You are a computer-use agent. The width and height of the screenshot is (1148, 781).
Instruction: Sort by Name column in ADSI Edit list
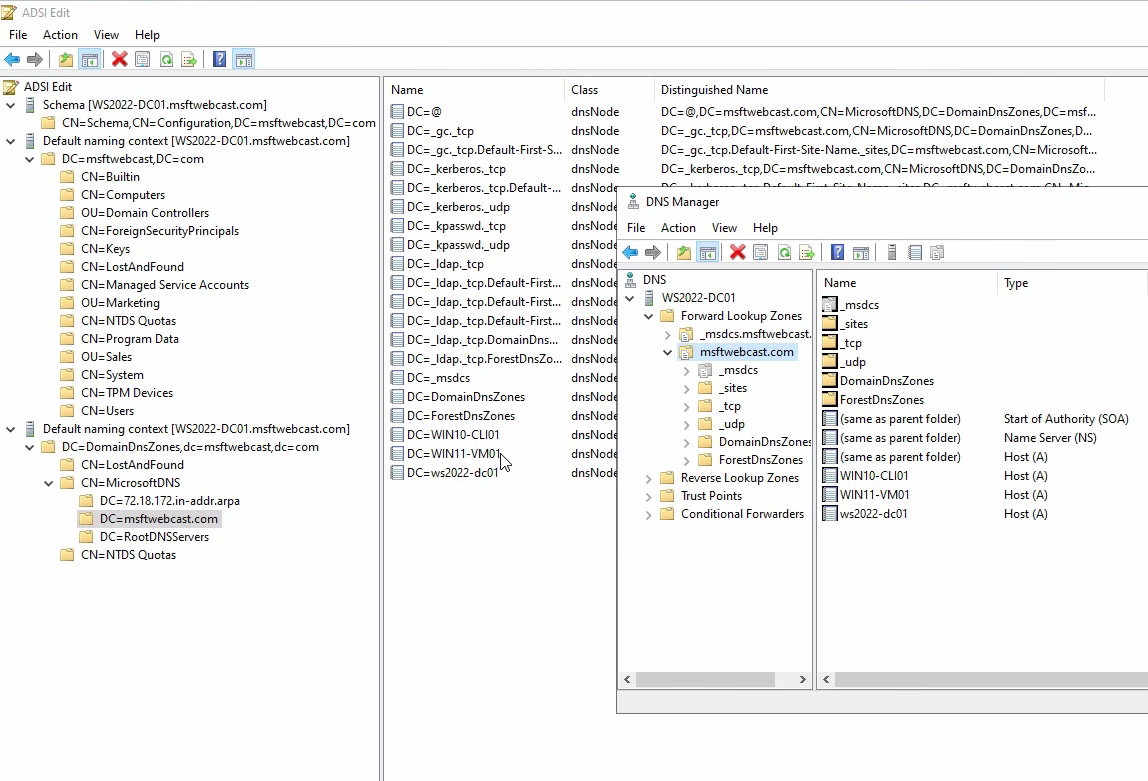click(474, 90)
